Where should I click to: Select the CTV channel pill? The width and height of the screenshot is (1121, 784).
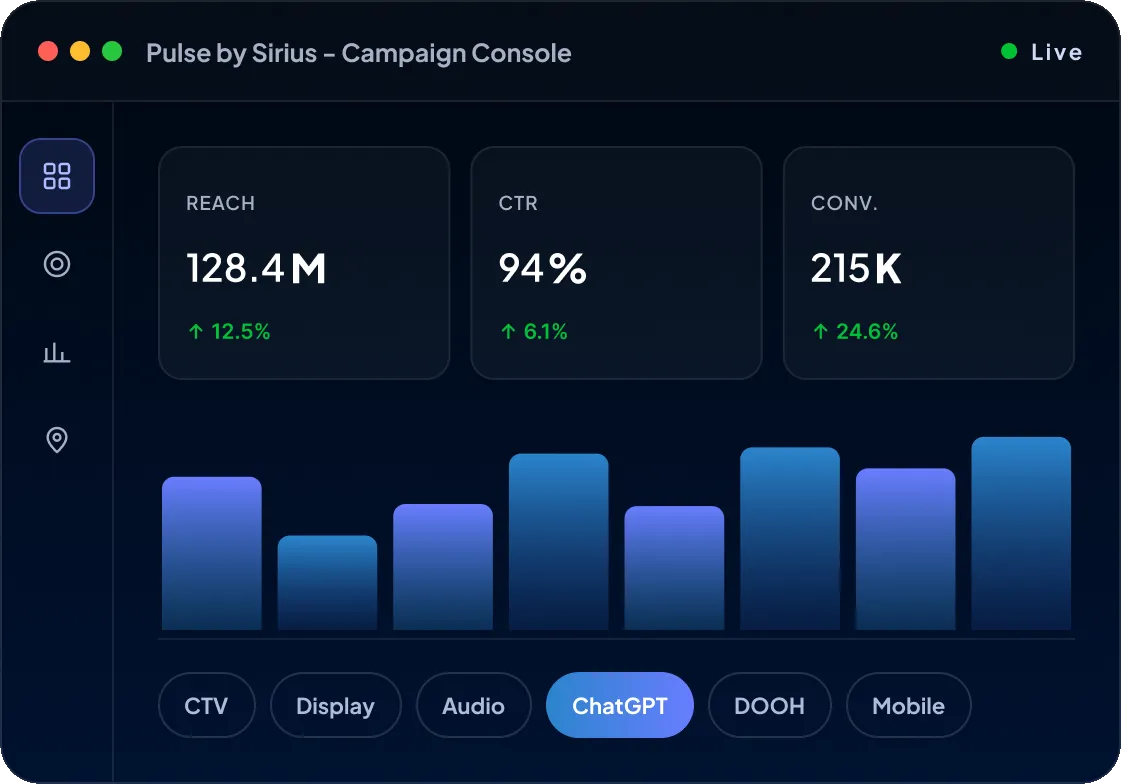click(206, 705)
